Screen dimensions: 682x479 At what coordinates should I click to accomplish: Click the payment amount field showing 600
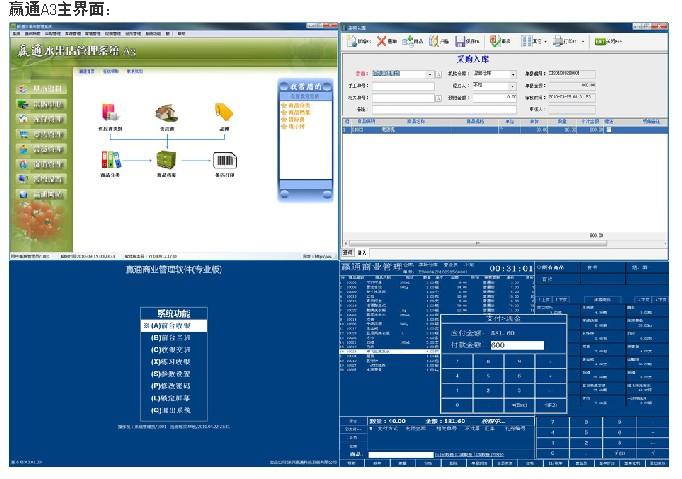517,345
